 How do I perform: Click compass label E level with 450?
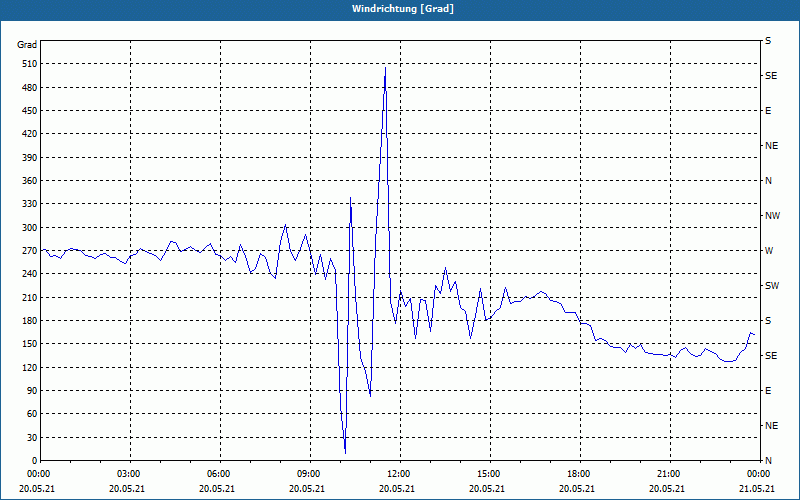768,111
